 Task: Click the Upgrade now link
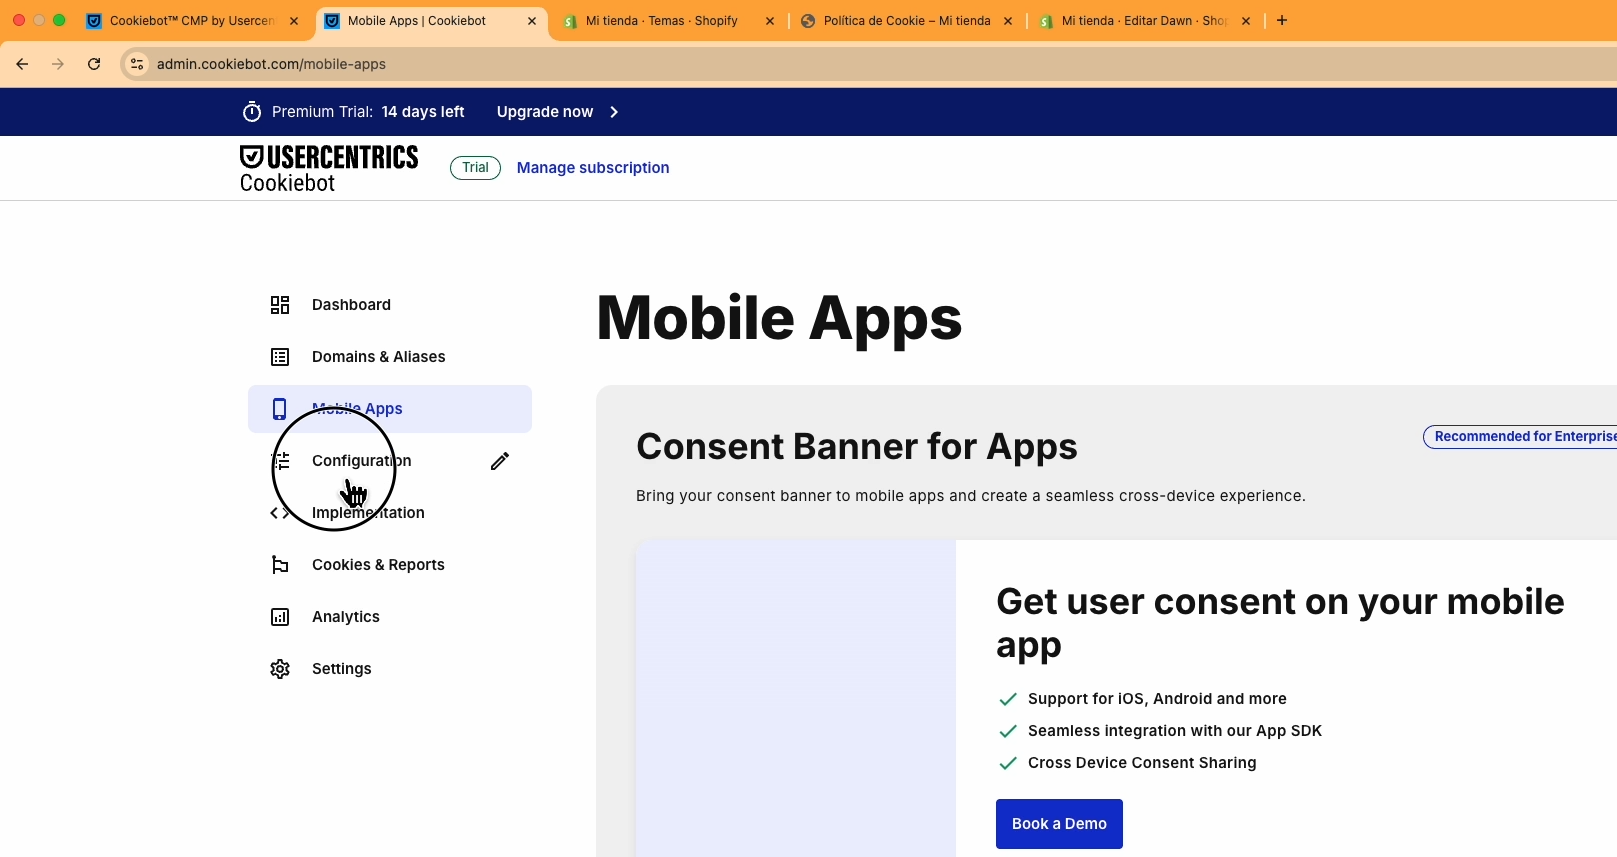click(x=545, y=112)
